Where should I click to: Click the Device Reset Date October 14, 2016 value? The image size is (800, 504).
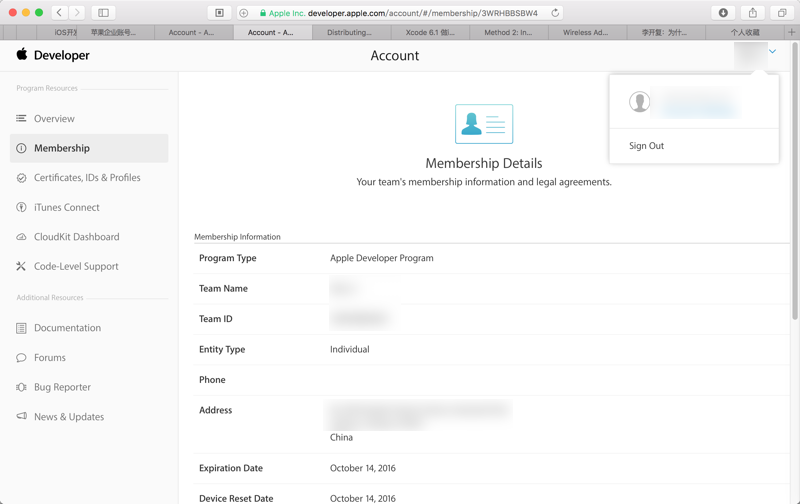[x=362, y=498]
